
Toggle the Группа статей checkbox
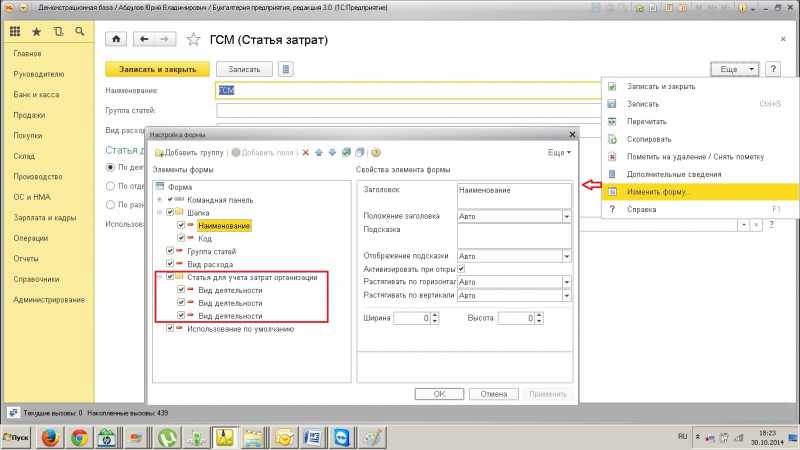170,251
